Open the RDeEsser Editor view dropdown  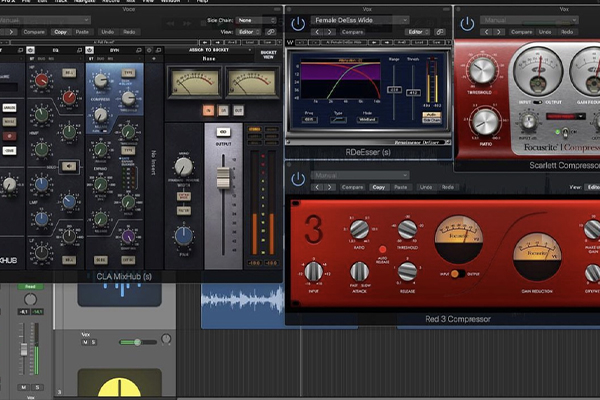click(417, 32)
